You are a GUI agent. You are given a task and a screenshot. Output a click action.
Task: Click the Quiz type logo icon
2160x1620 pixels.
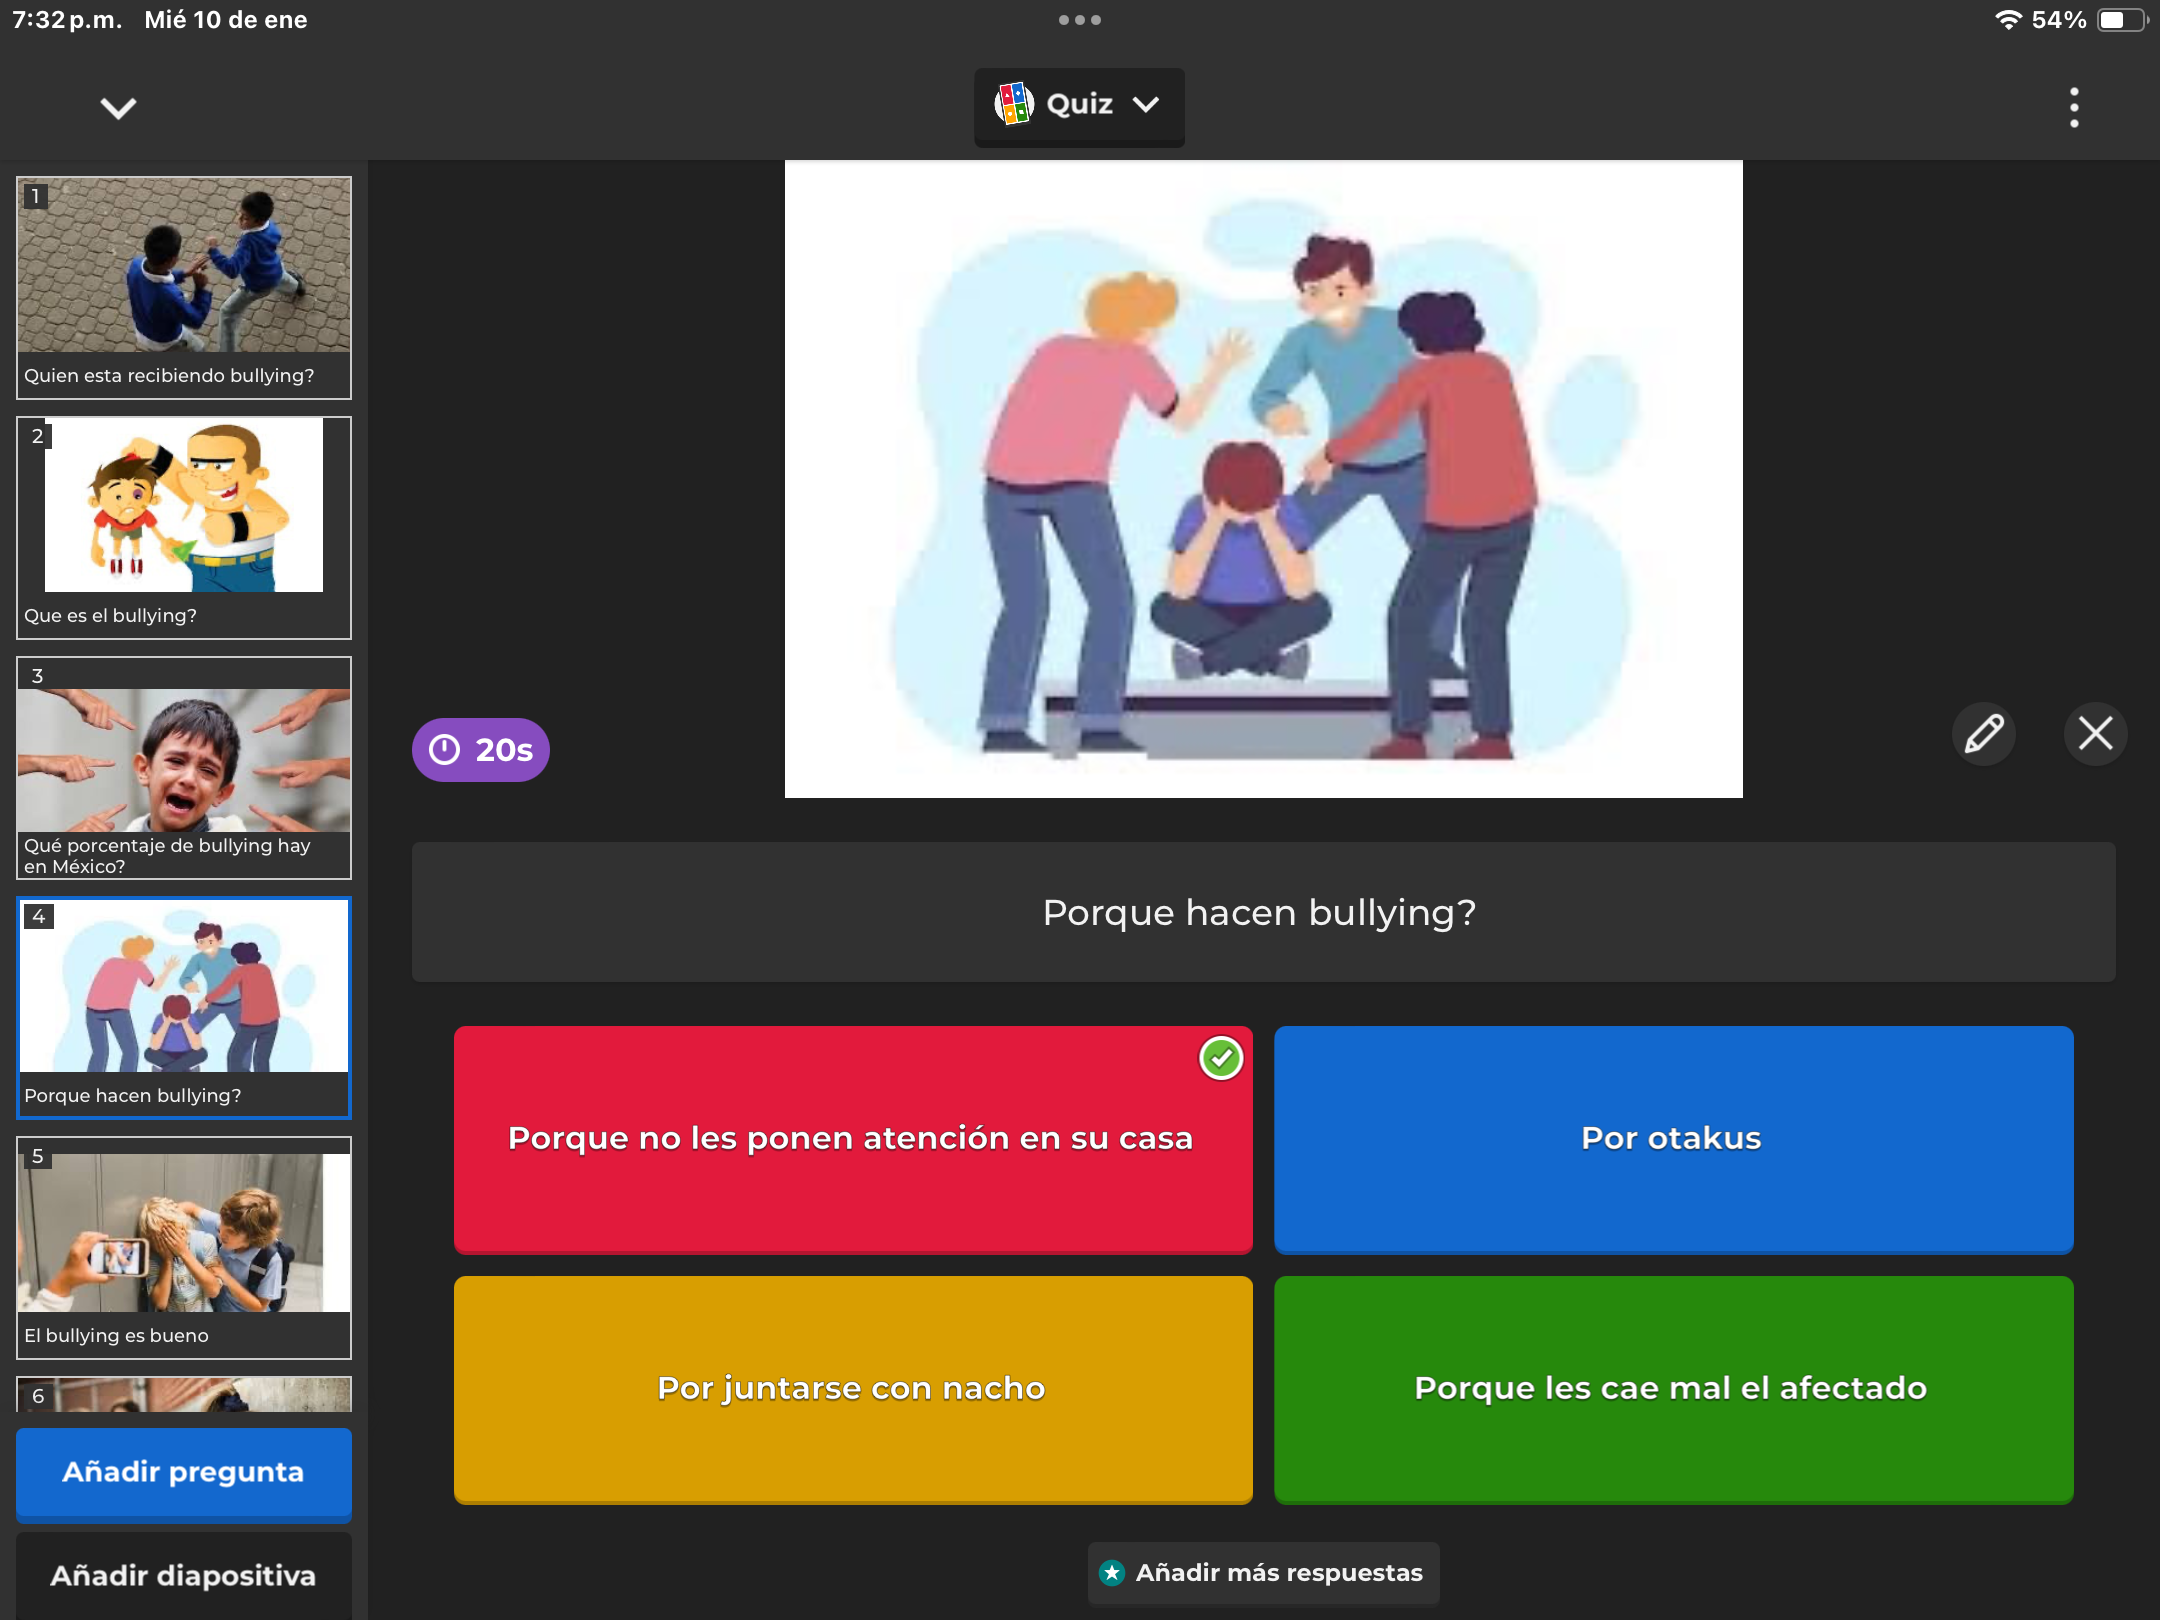point(1013,104)
